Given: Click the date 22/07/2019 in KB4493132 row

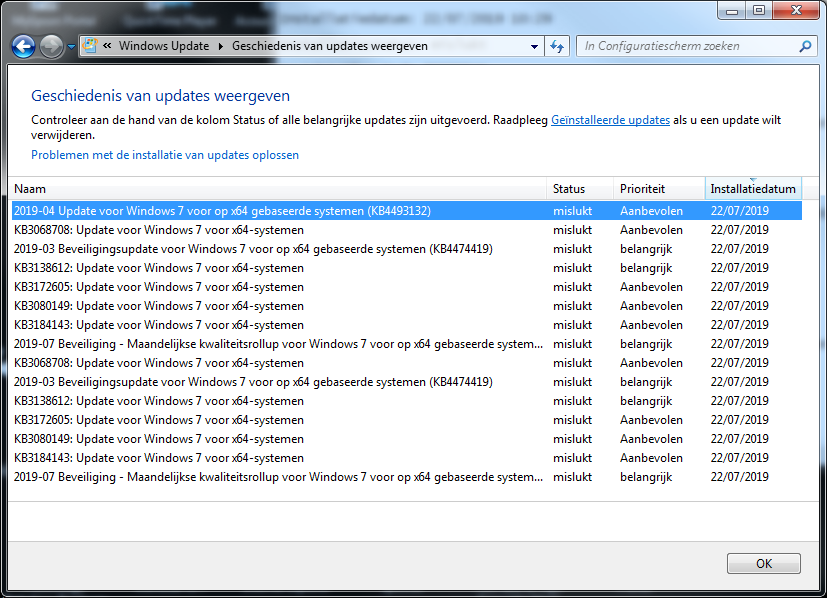Looking at the screenshot, I should pos(739,211).
